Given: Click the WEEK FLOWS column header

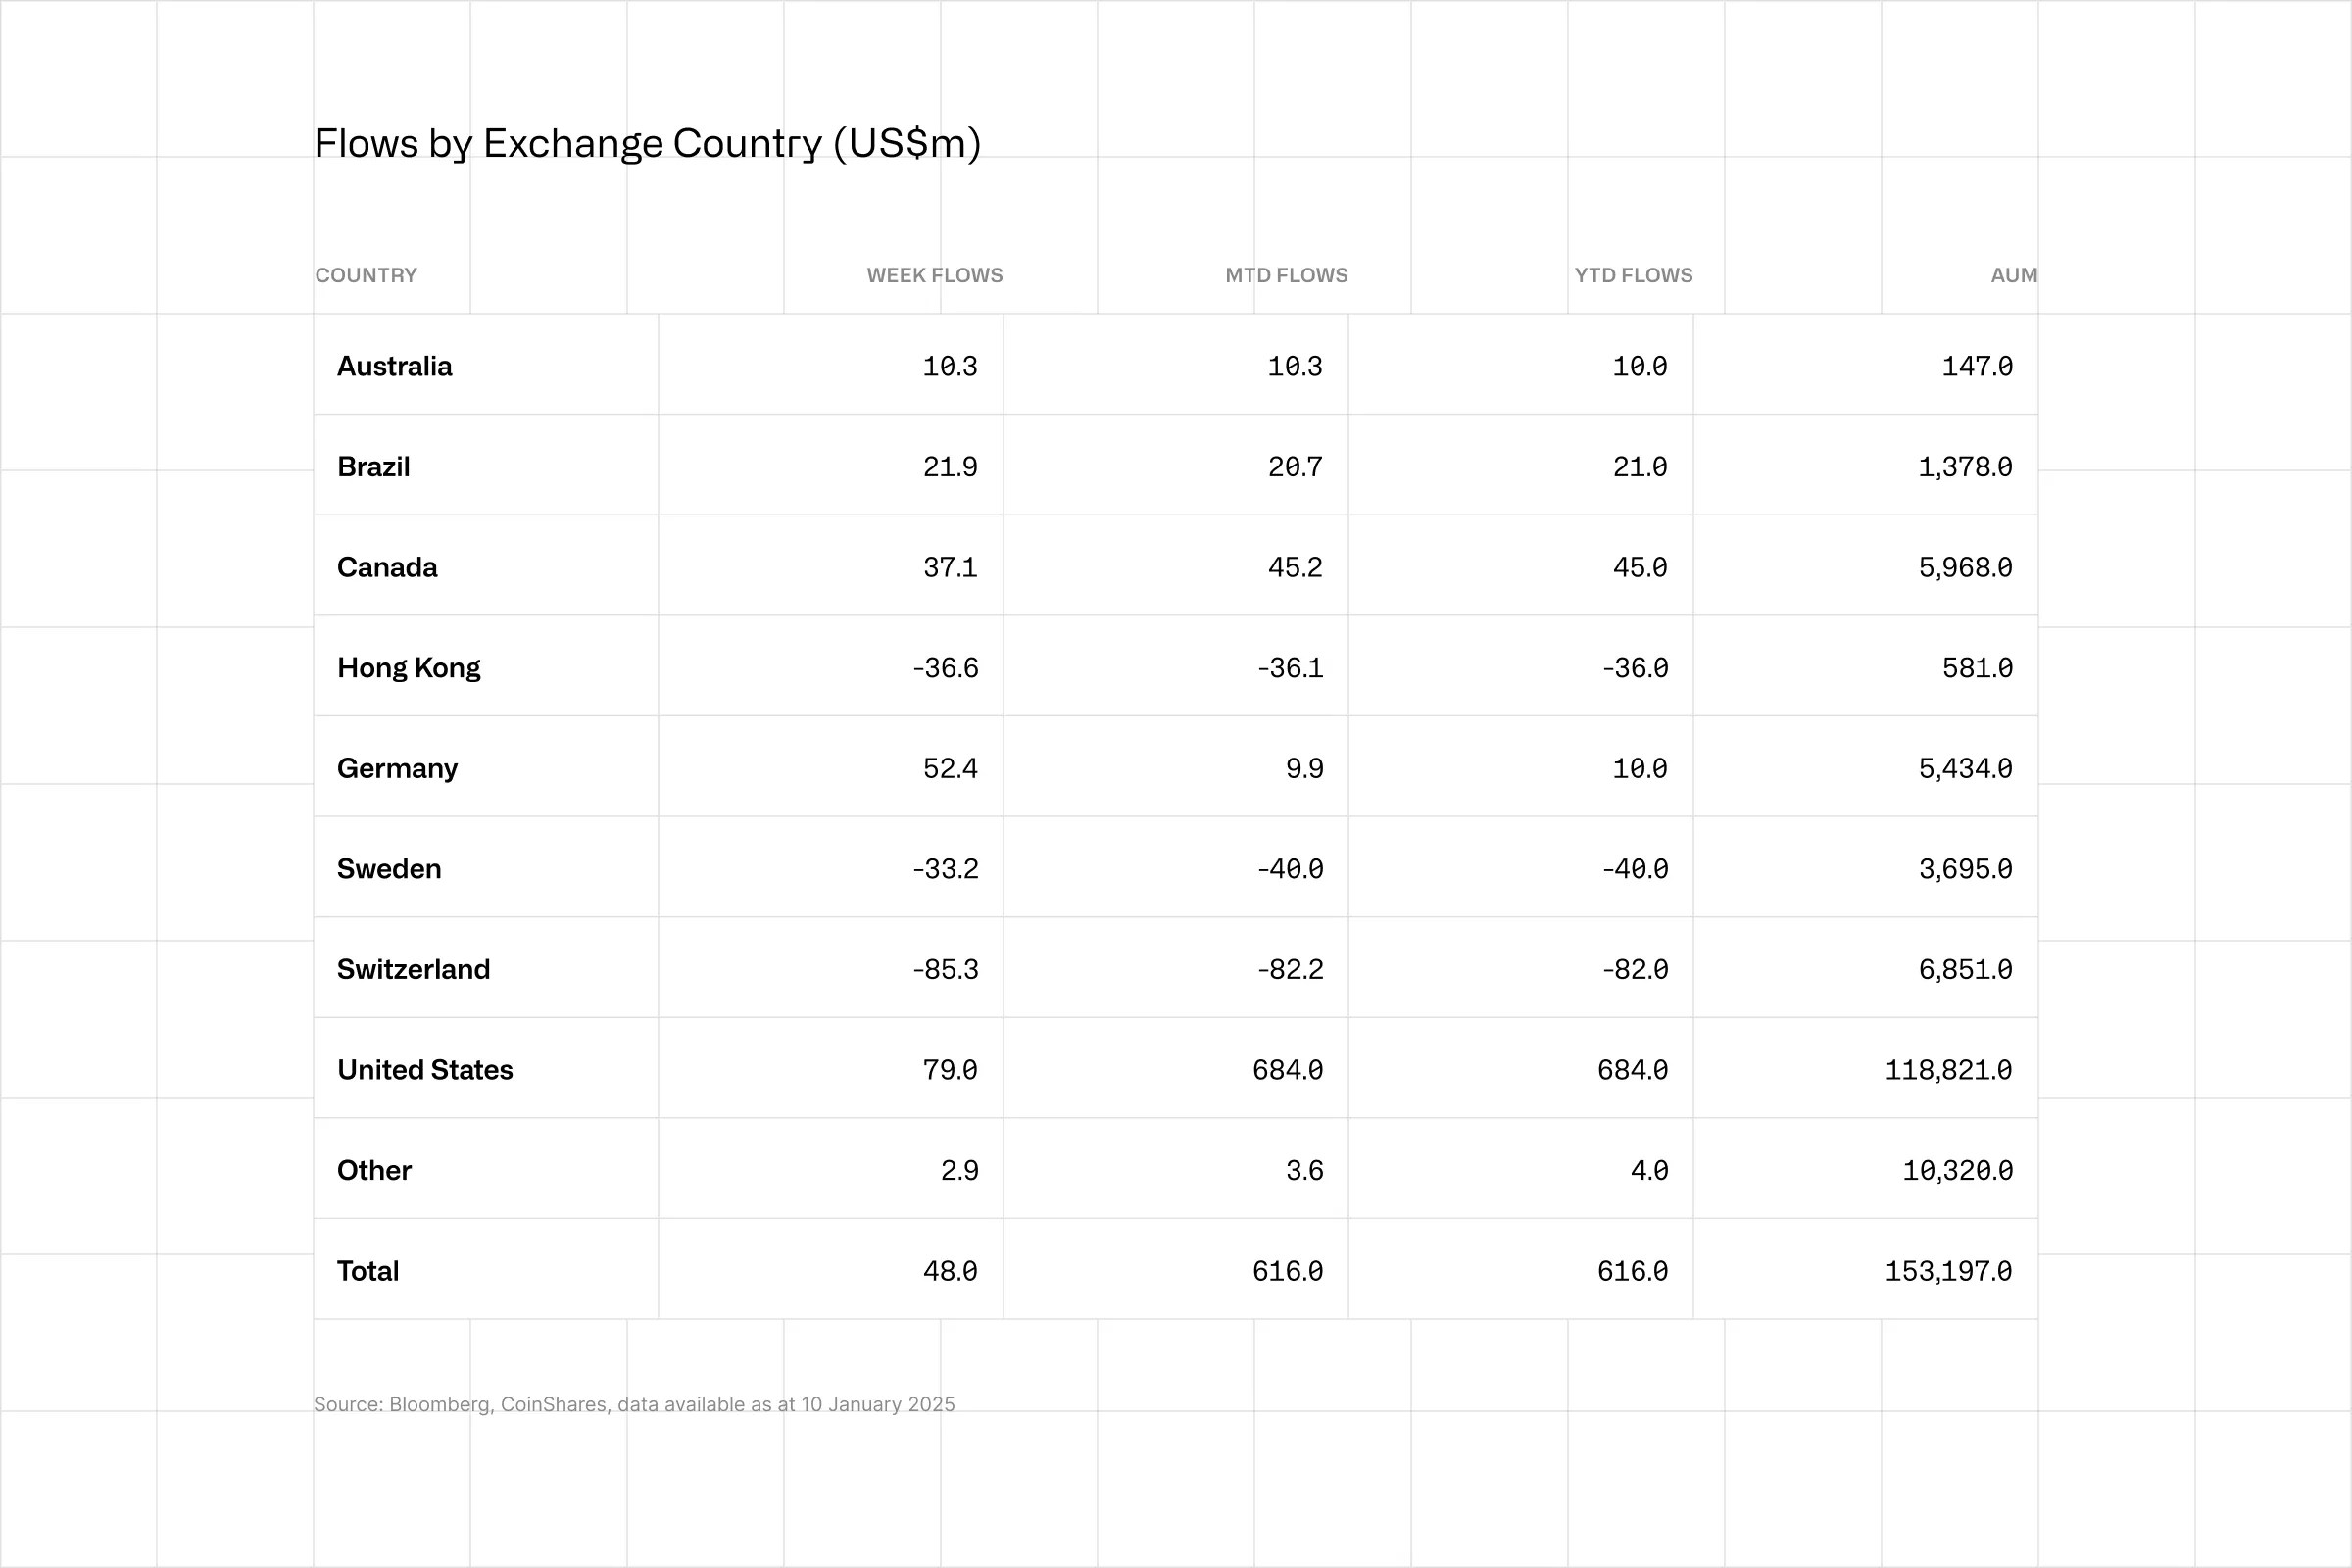Looking at the screenshot, I should 934,275.
